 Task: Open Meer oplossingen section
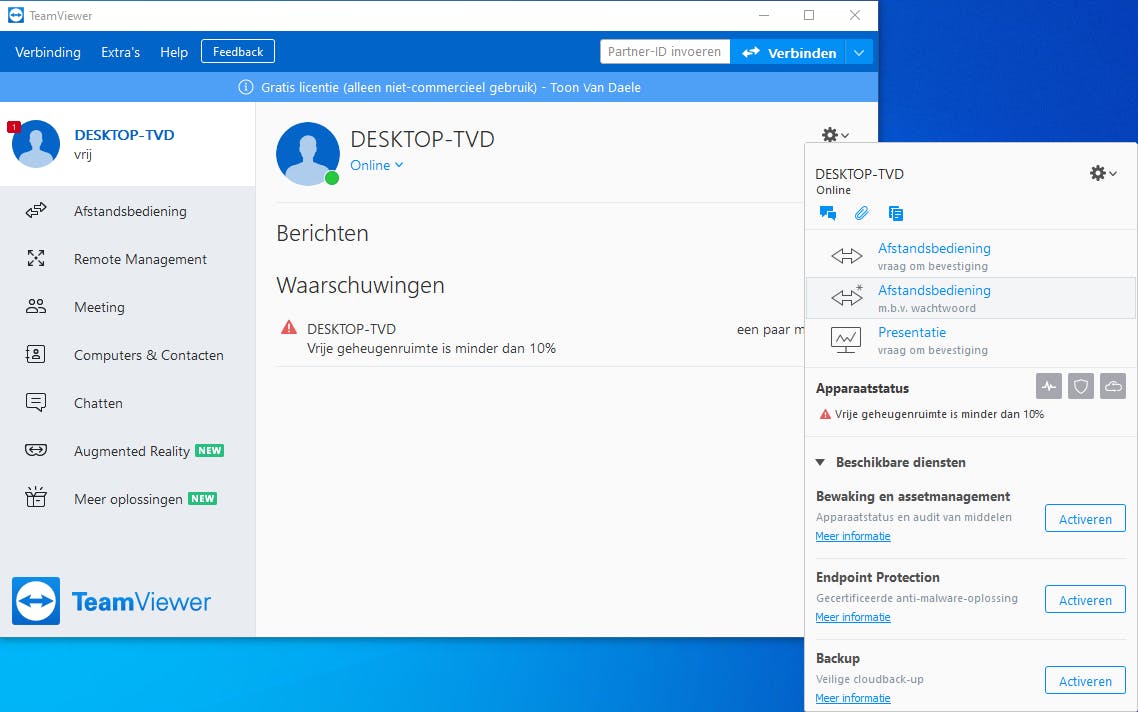tap(127, 499)
